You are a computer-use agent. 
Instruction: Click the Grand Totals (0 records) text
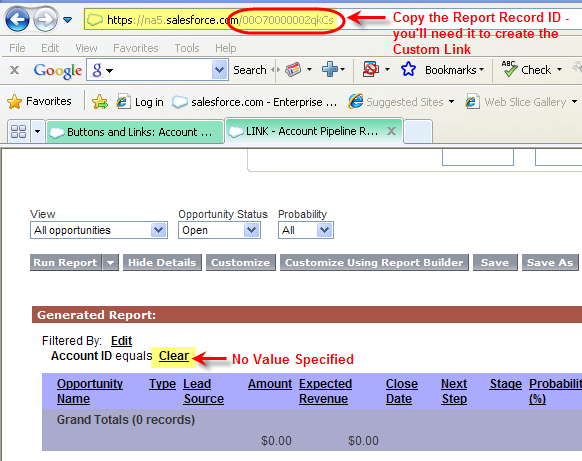[x=126, y=420]
